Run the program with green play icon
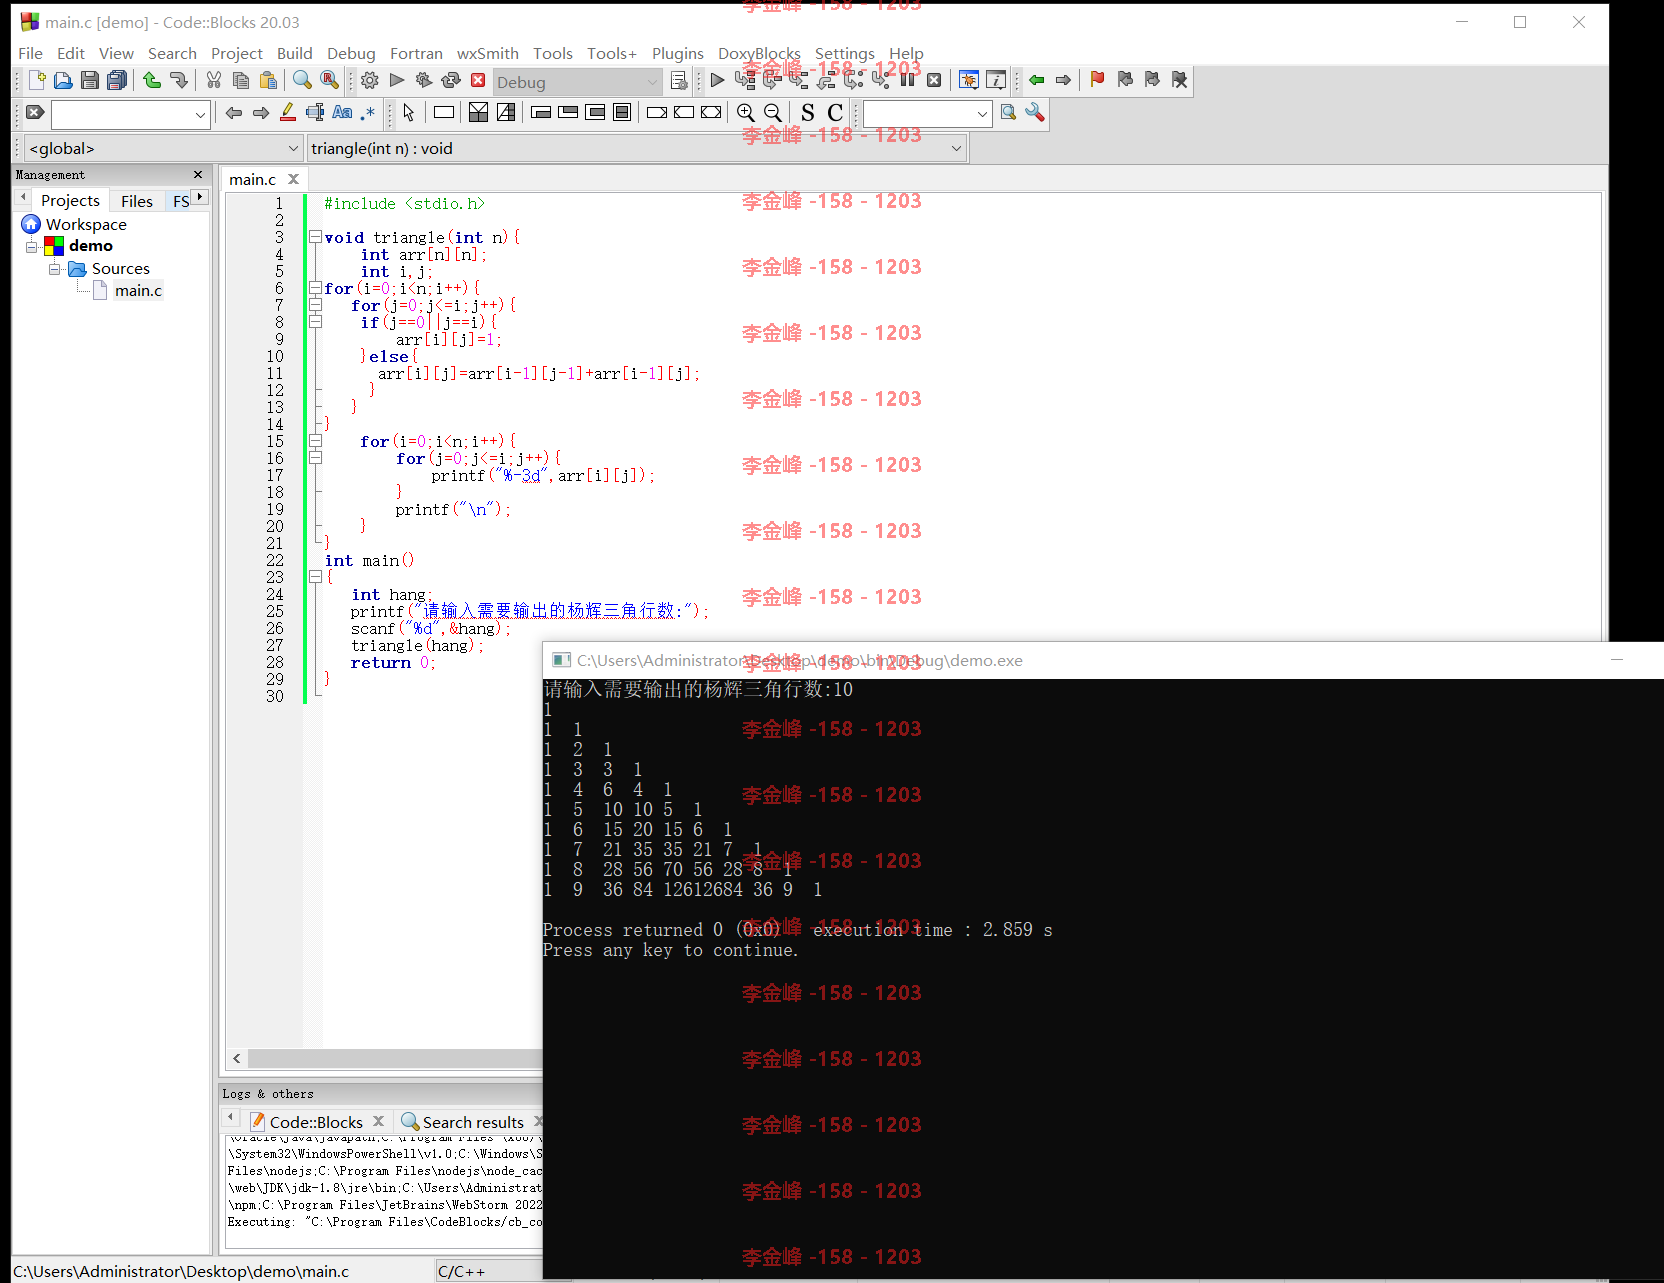Screen dimensions: 1664x1283 tap(397, 80)
